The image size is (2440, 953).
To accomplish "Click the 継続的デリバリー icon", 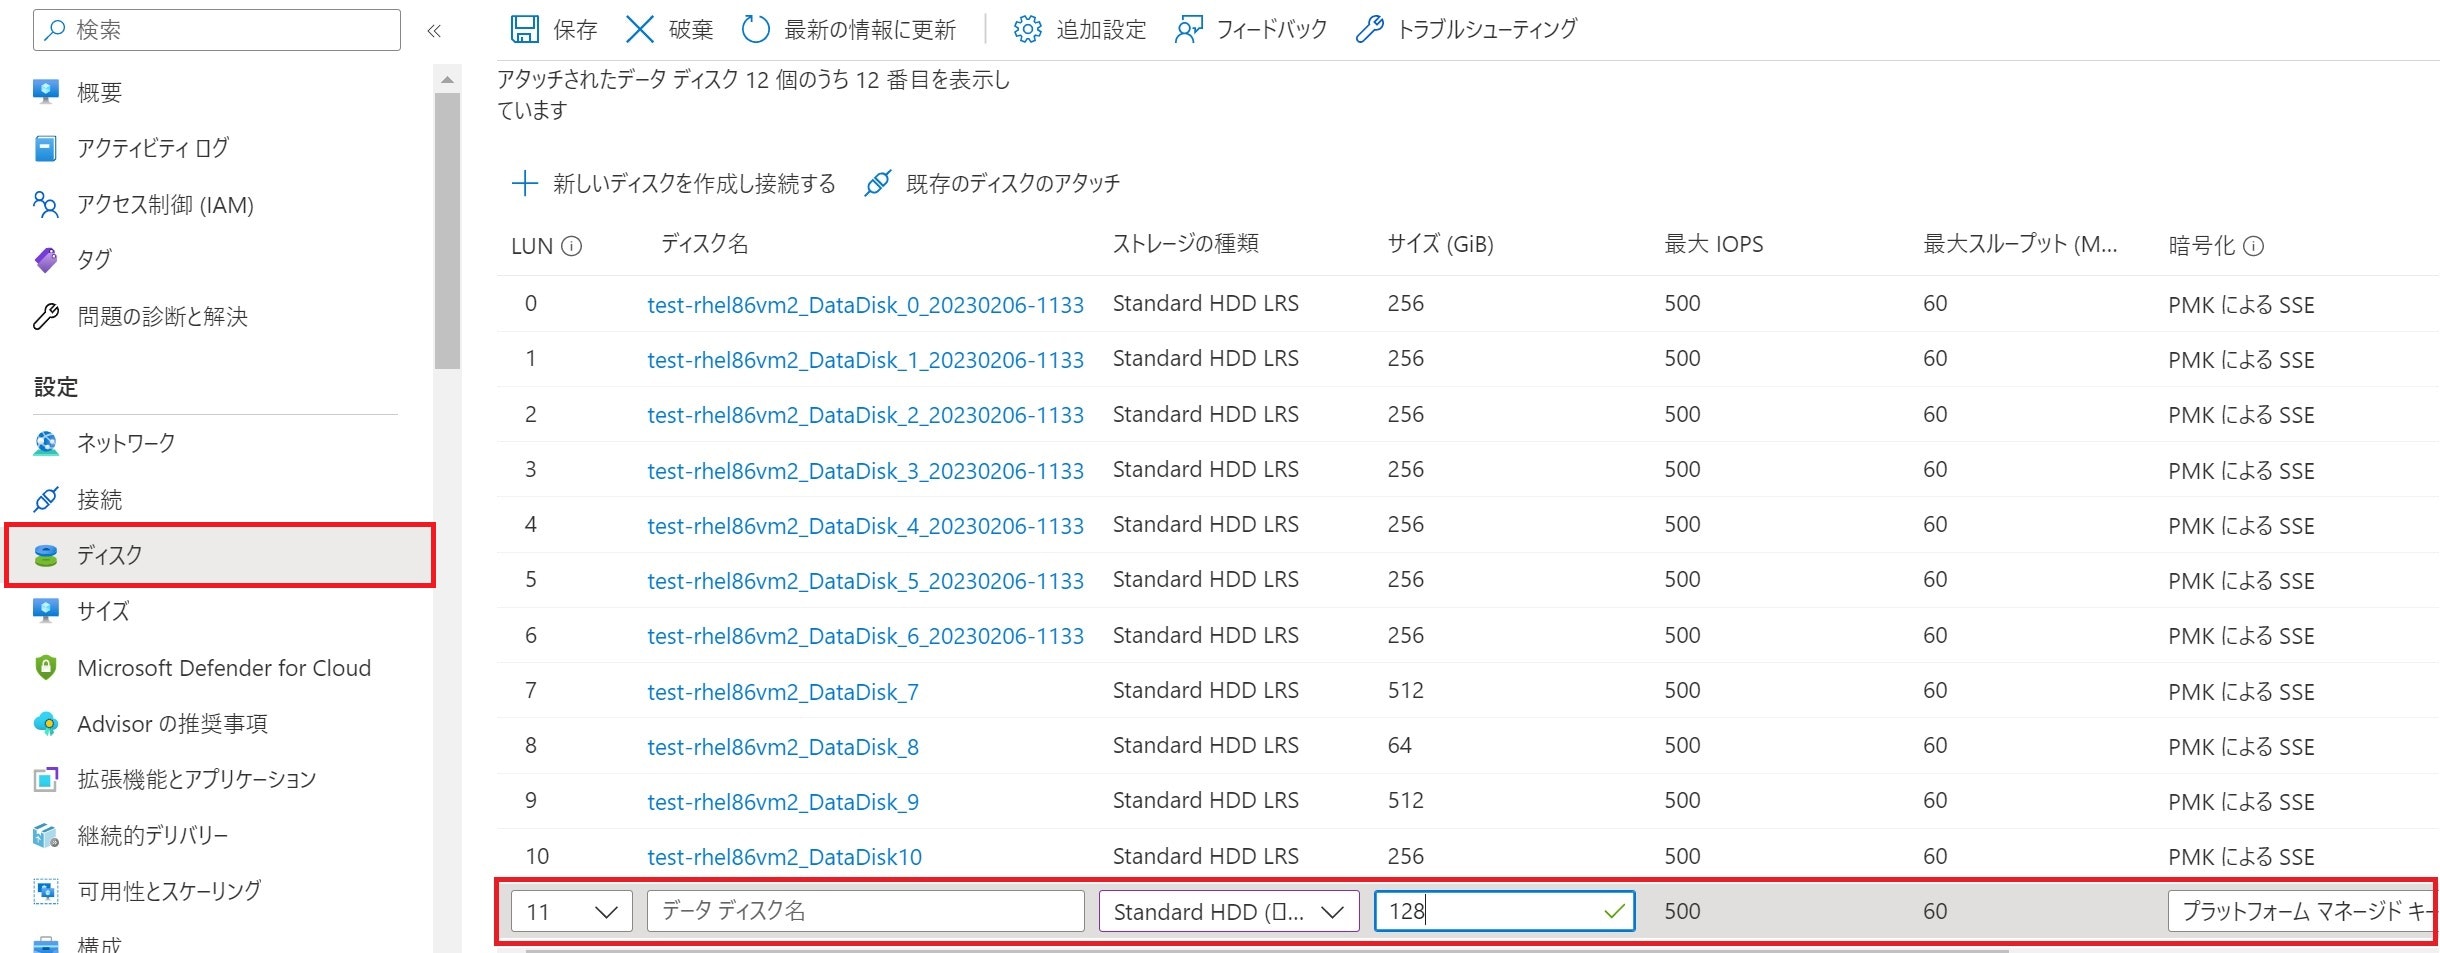I will click(x=46, y=835).
